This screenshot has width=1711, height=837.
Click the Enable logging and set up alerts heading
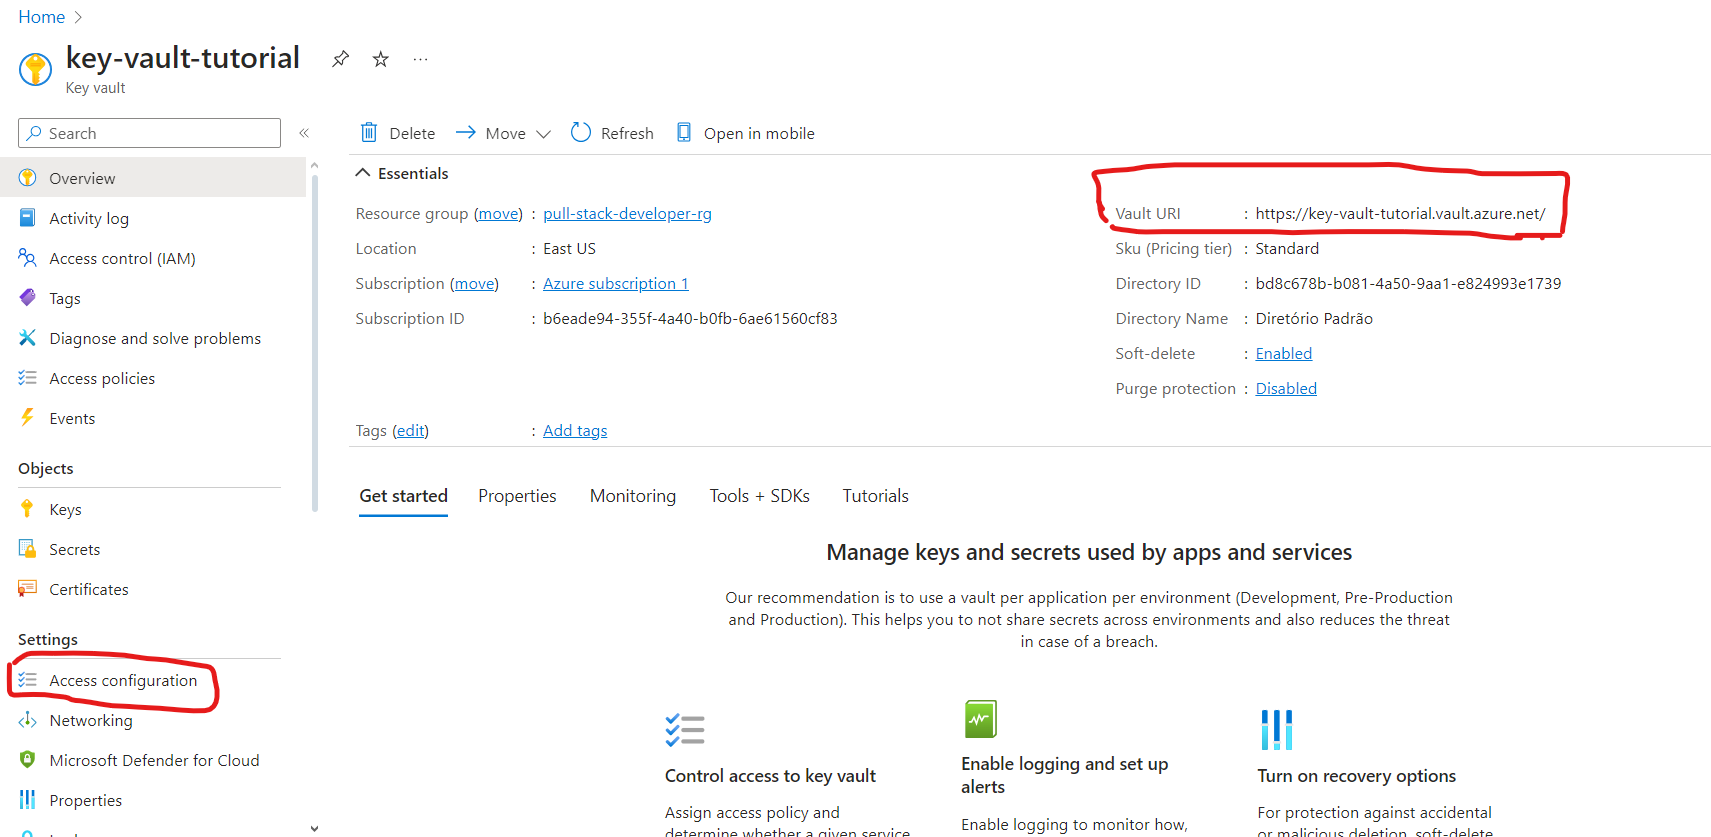1064,775
